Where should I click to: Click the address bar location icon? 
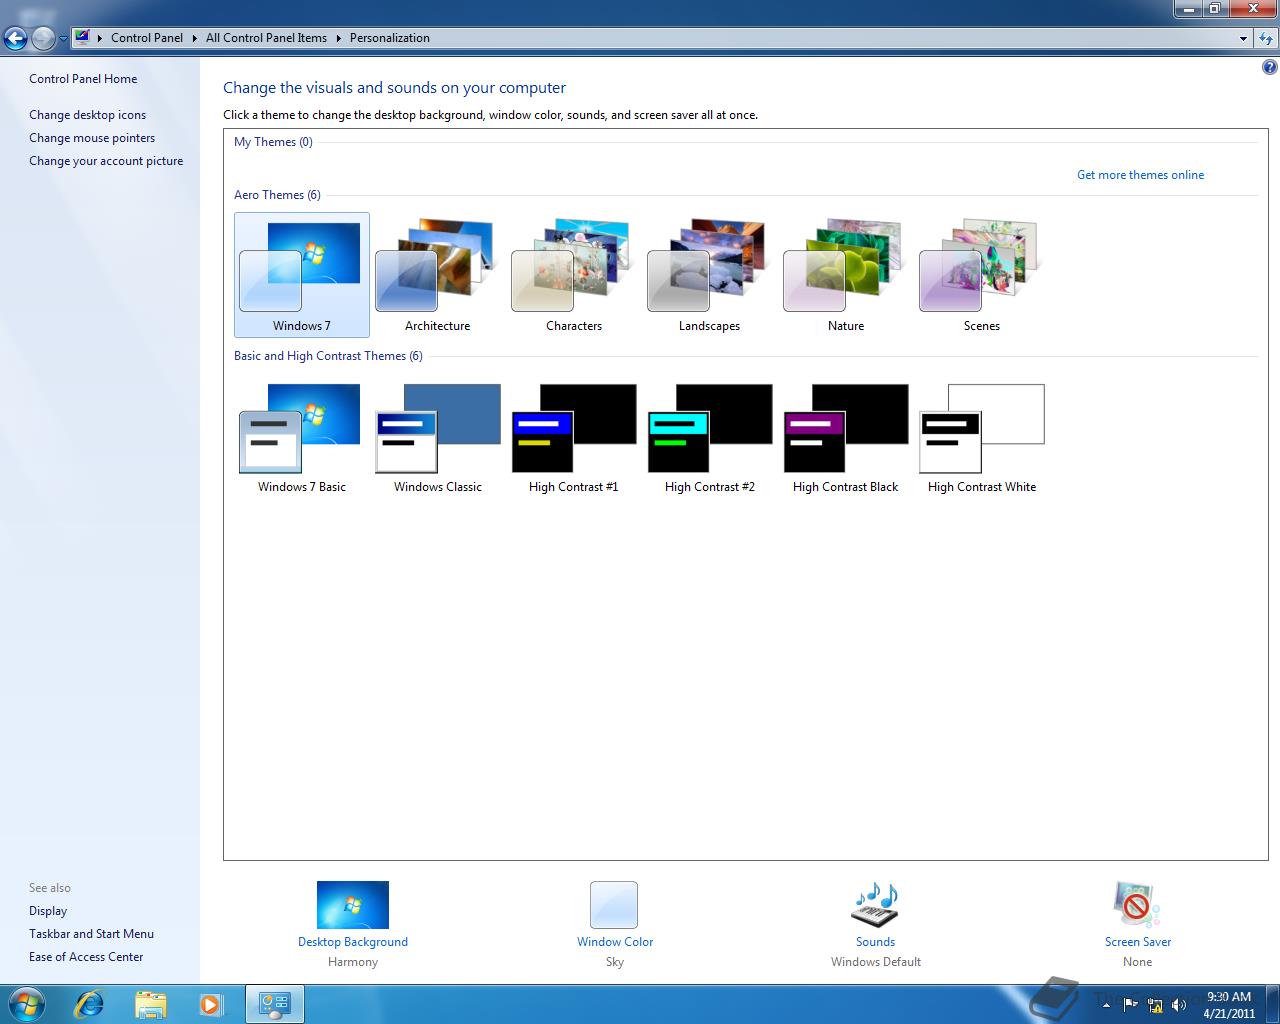83,38
